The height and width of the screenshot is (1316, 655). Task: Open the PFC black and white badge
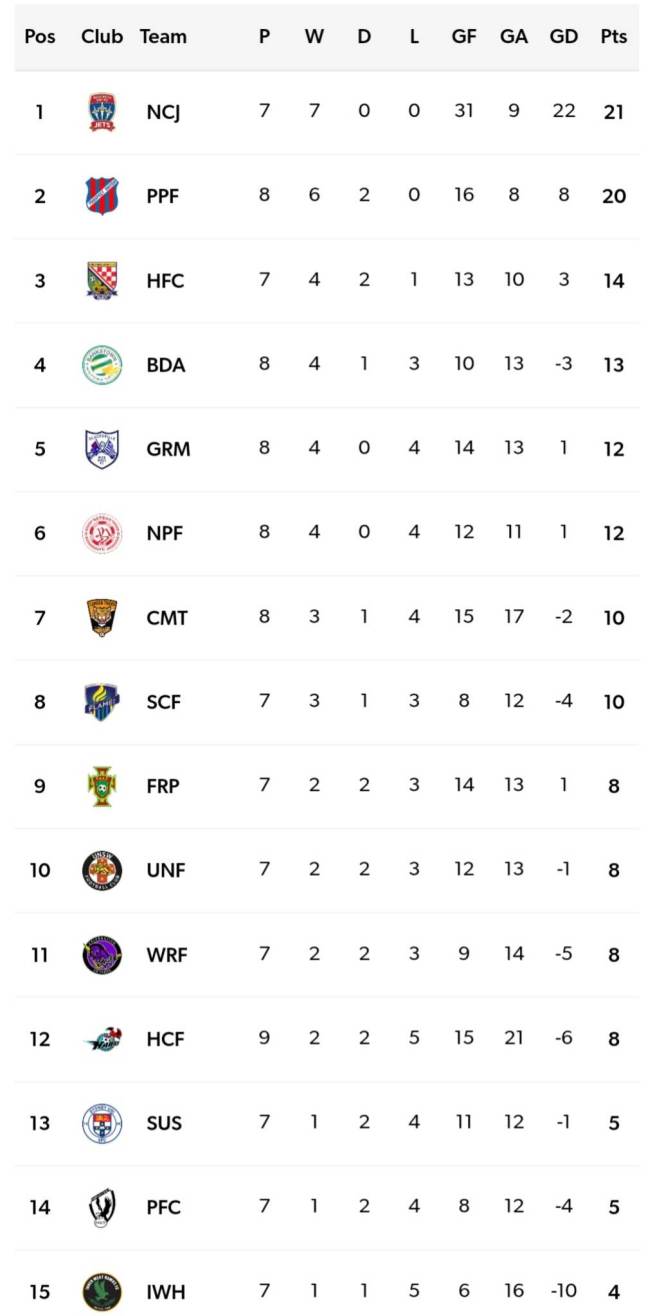click(102, 1207)
